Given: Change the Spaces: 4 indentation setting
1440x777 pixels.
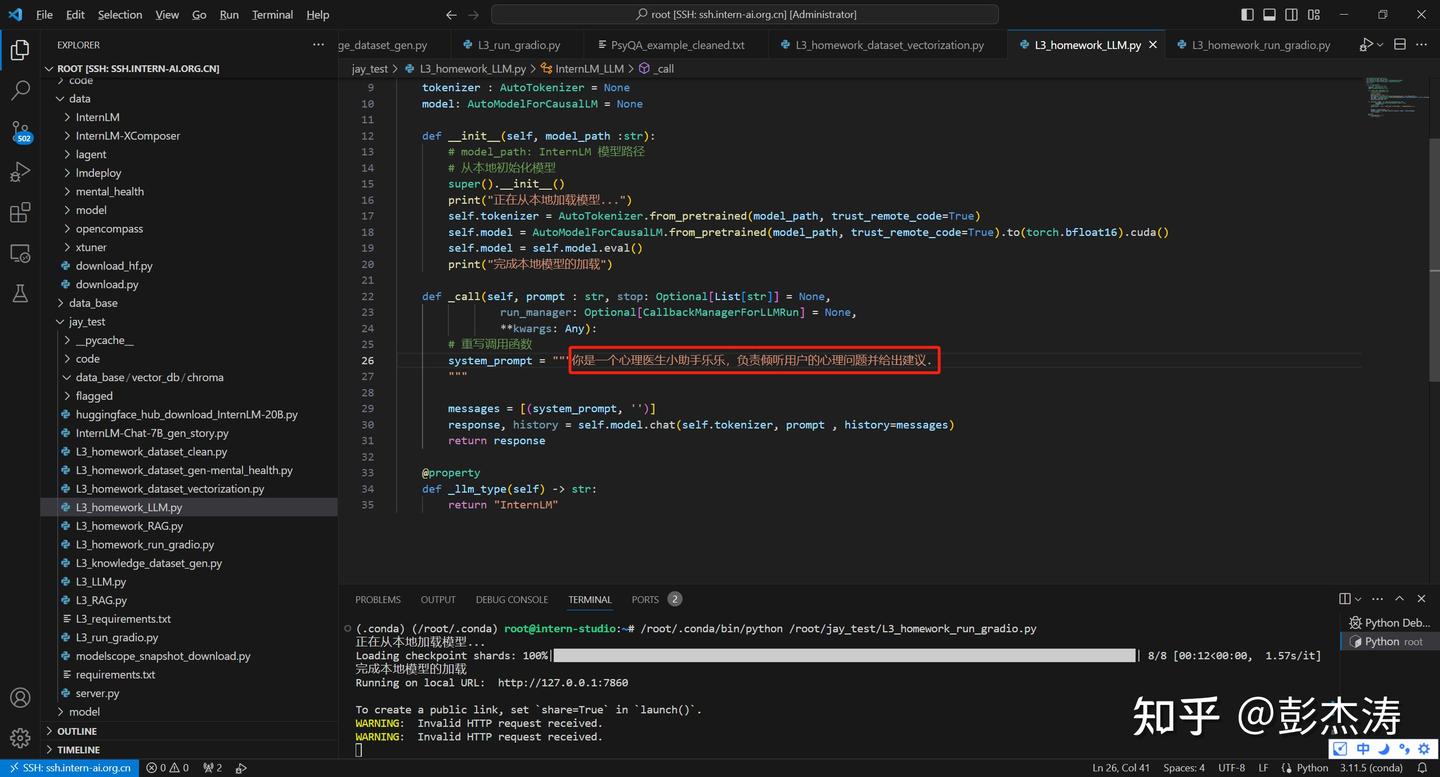Looking at the screenshot, I should 1184,768.
